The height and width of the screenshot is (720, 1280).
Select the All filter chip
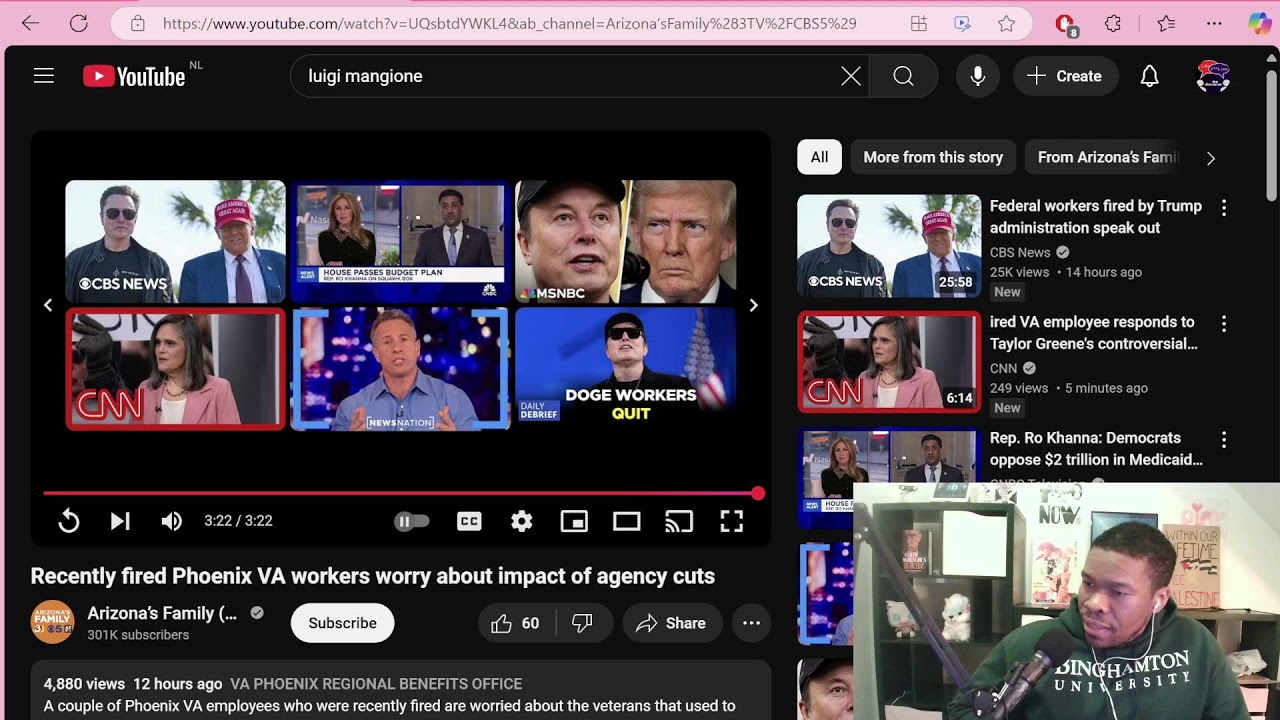(820, 157)
